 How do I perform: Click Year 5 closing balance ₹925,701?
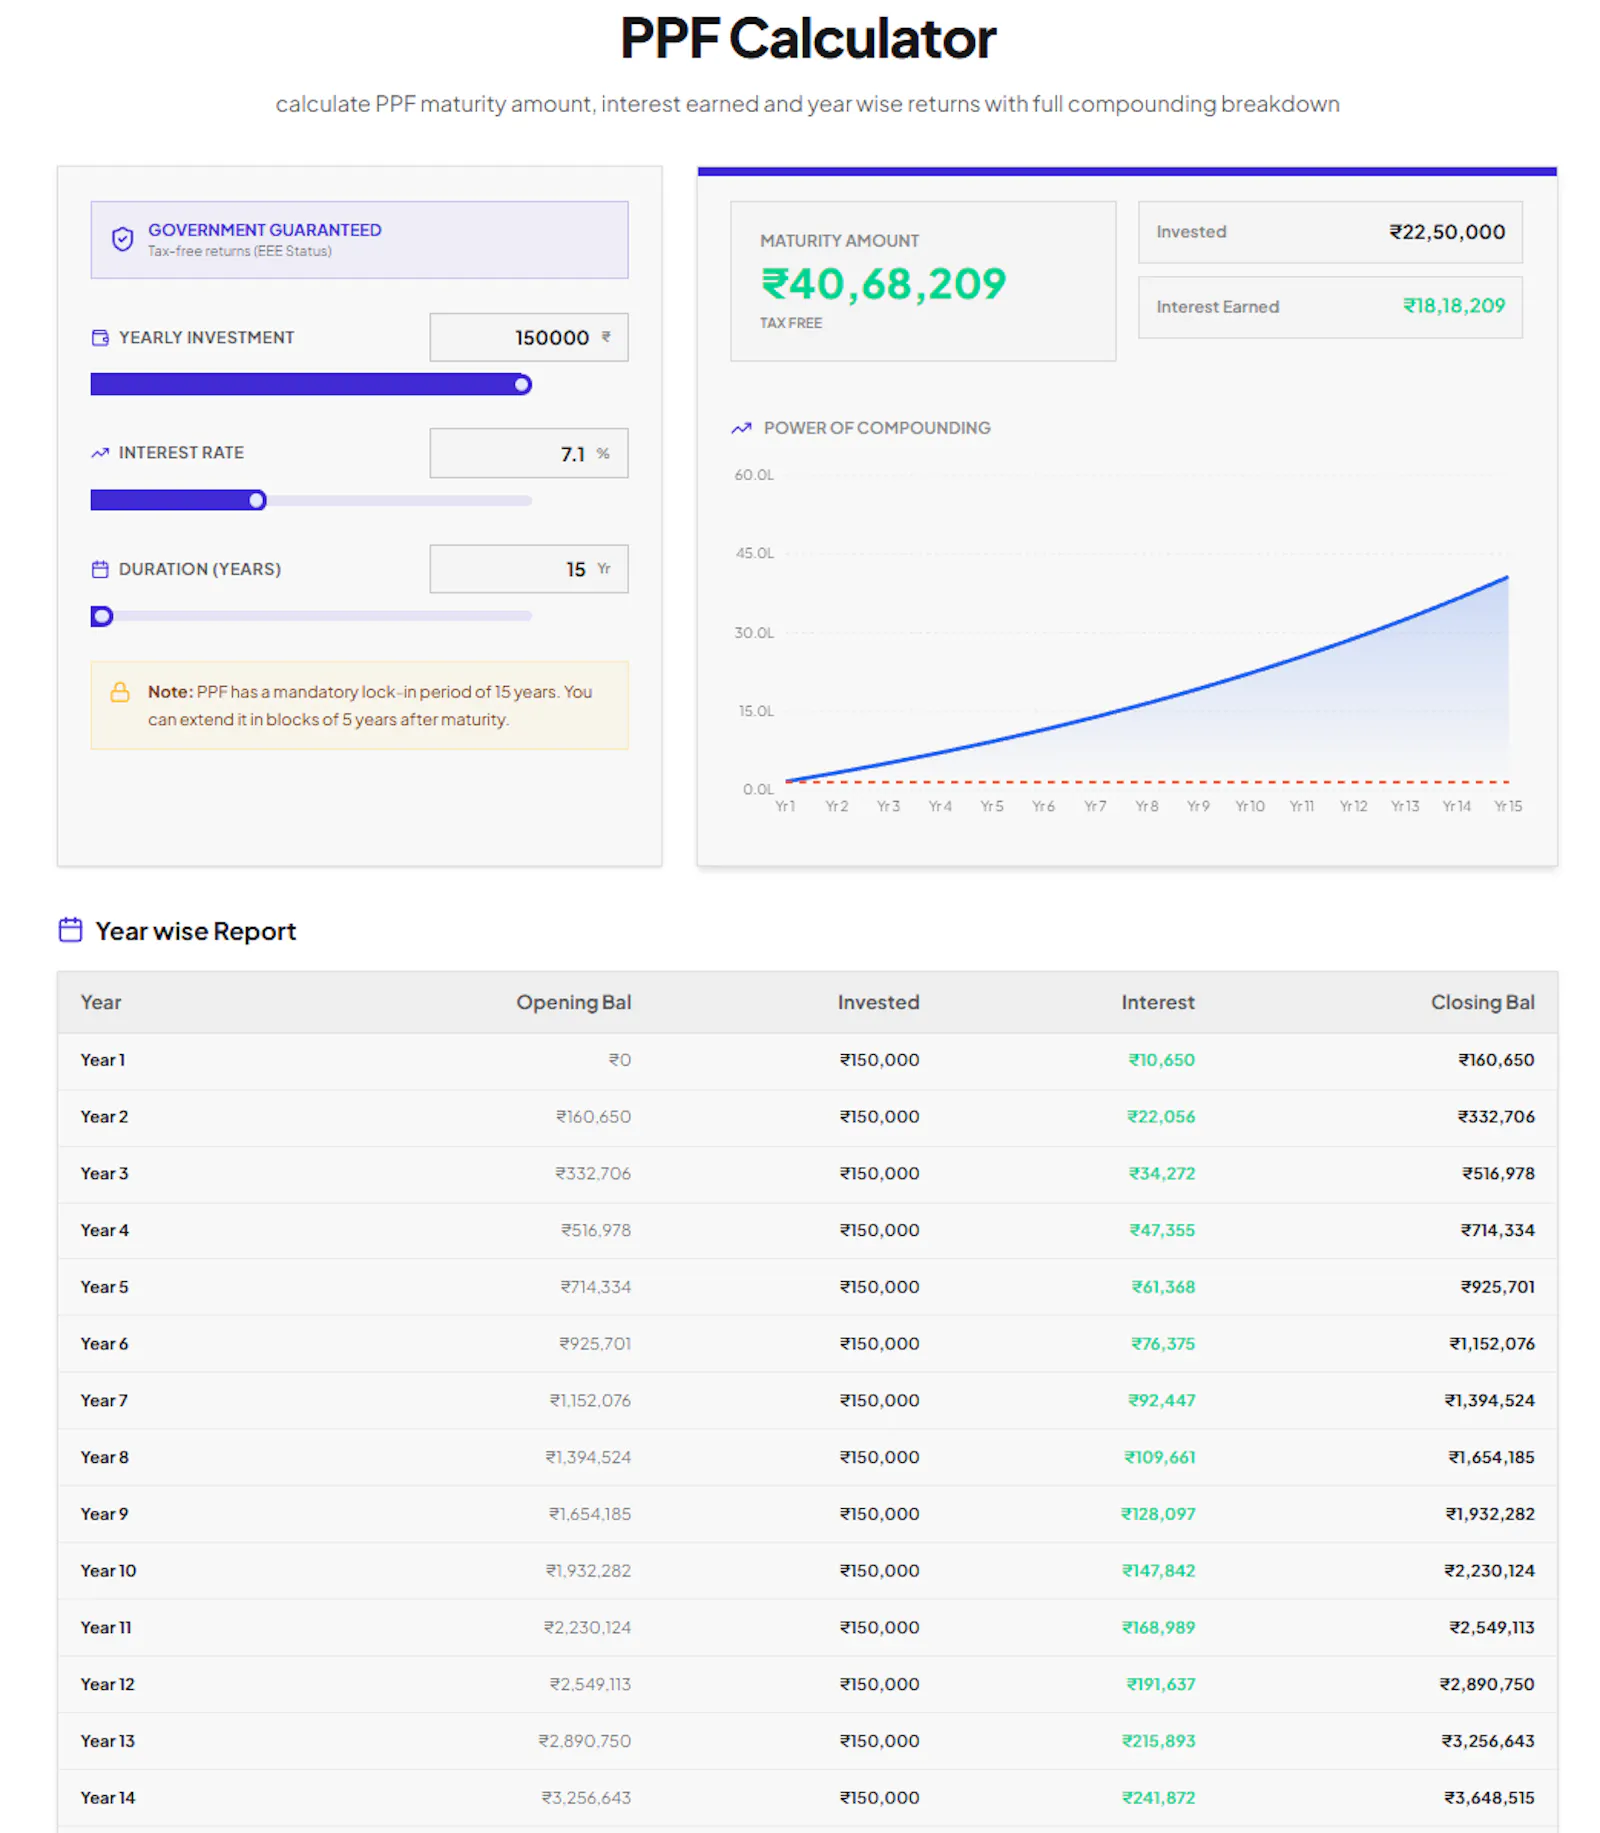click(1497, 1287)
